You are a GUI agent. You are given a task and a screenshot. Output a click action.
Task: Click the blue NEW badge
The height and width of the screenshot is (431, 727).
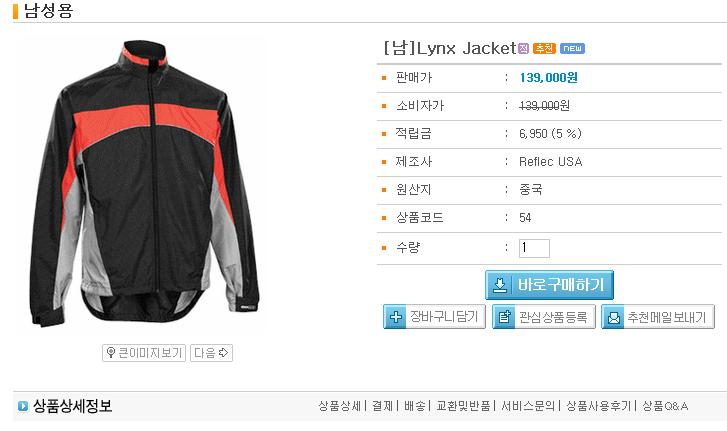pyautogui.click(x=573, y=48)
